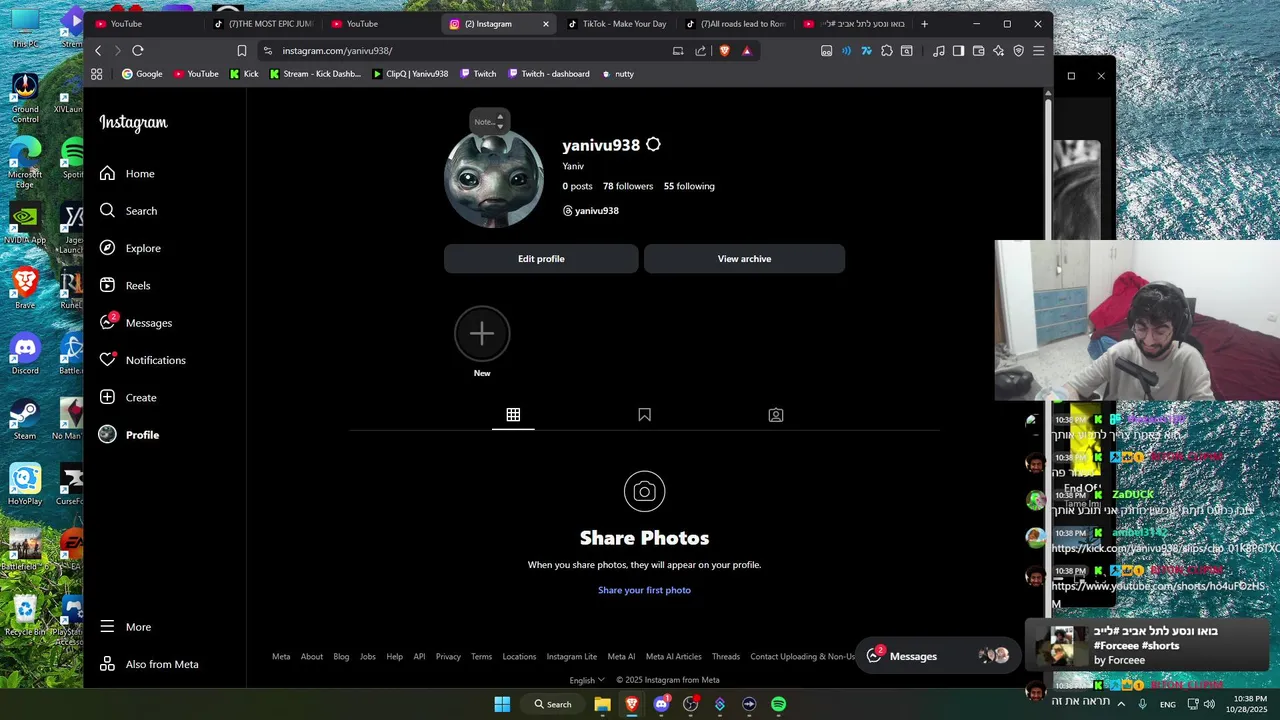Open File Explorer from the taskbar
This screenshot has height=720, width=1280.
(x=602, y=704)
